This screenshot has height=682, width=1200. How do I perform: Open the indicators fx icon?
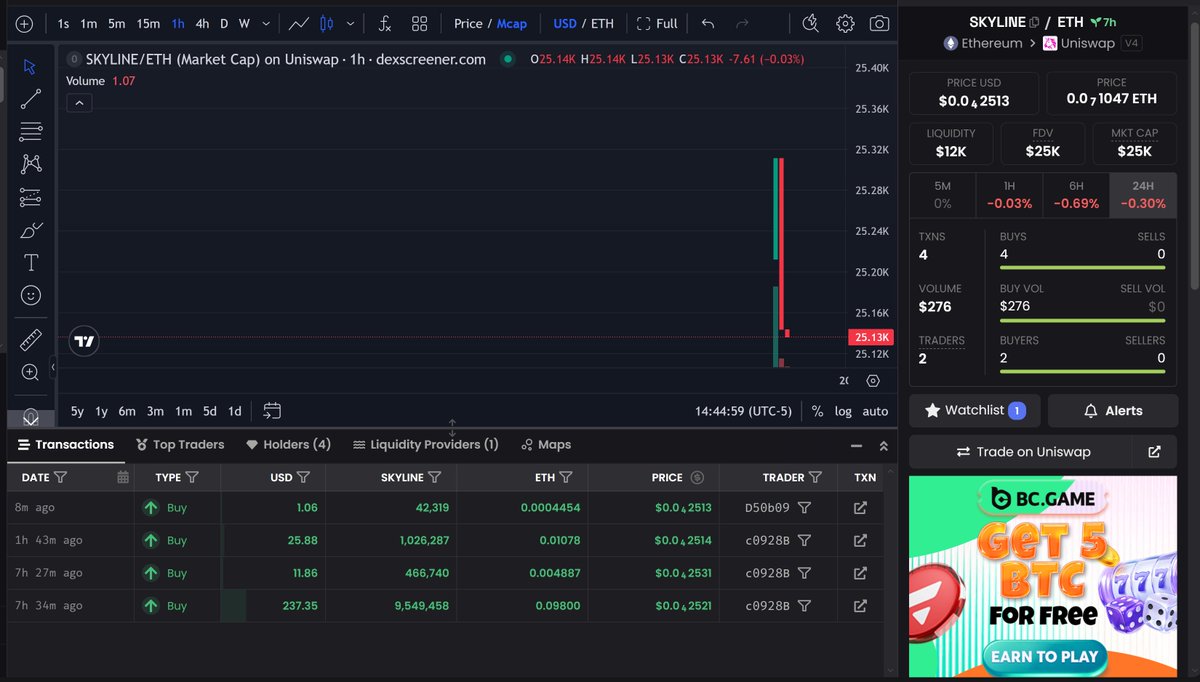[x=384, y=23]
